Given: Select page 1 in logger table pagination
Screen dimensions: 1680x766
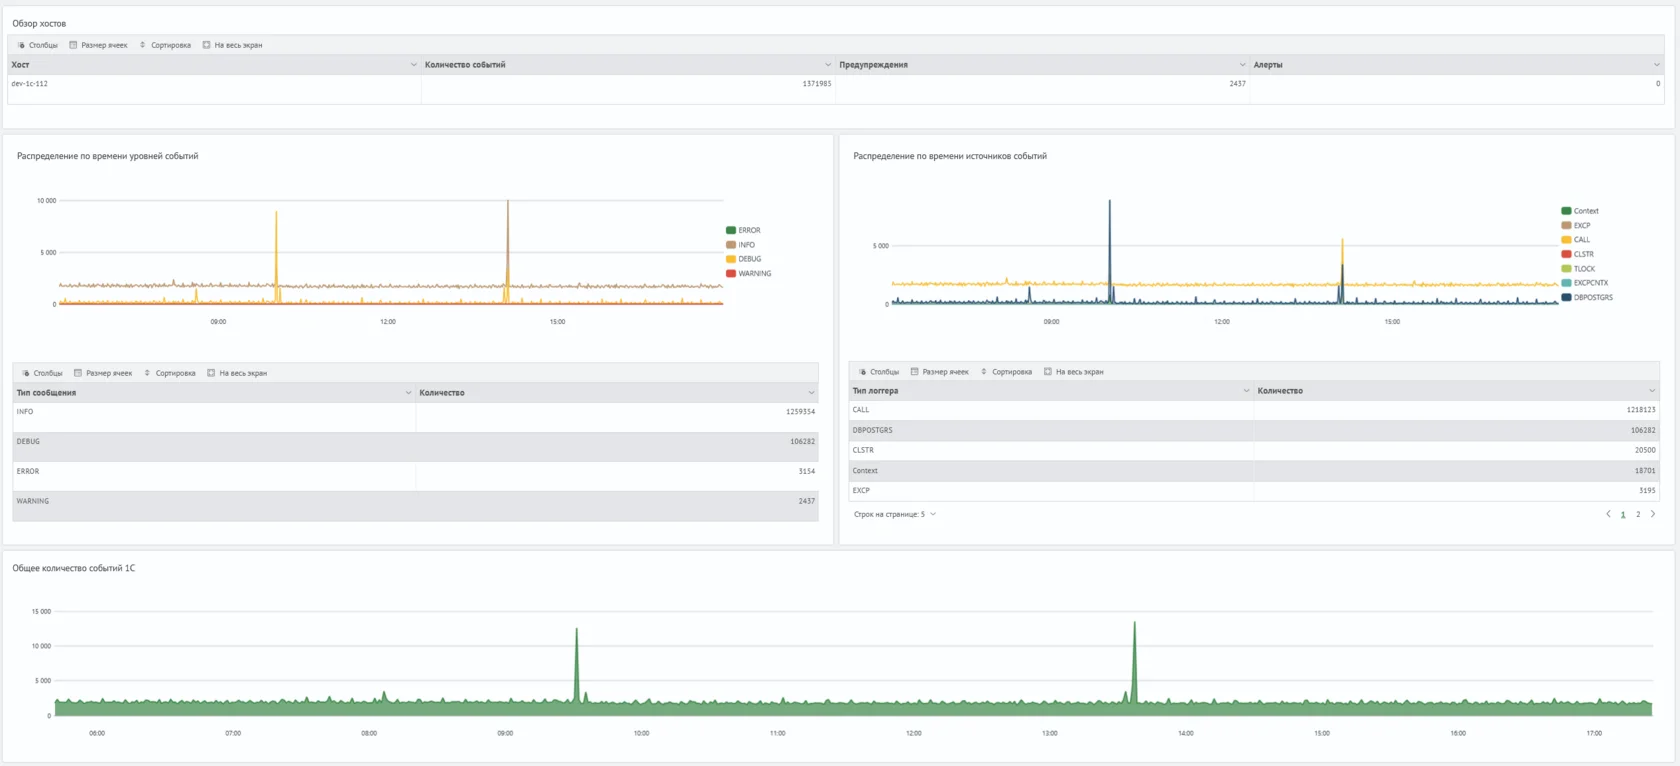Looking at the screenshot, I should click(x=1623, y=514).
